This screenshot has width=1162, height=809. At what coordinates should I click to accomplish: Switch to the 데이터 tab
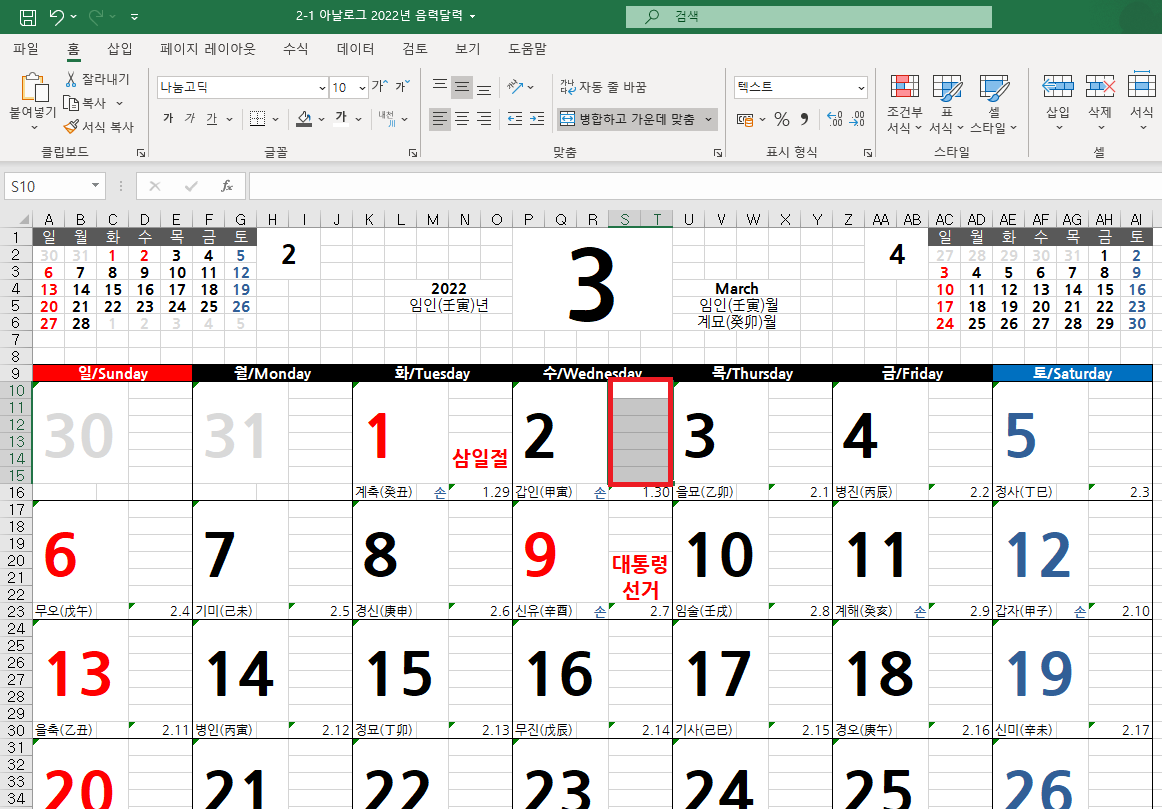click(x=356, y=49)
